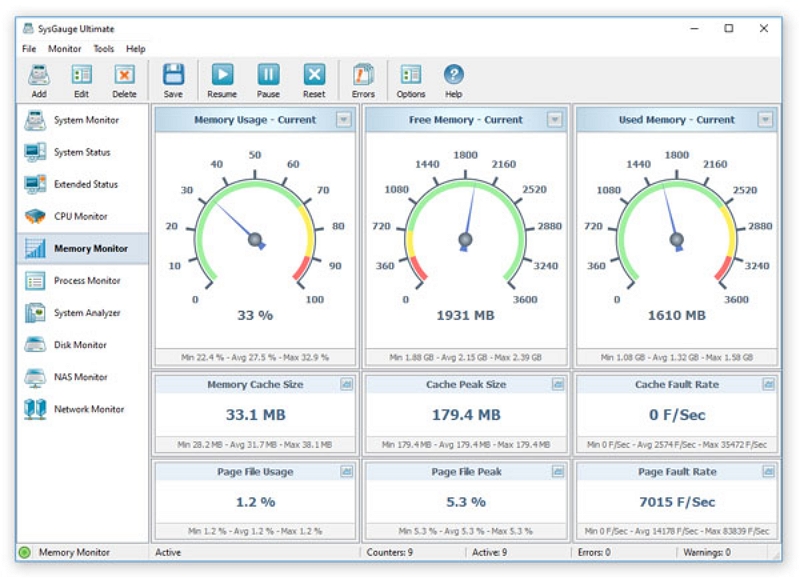
Task: Click the 33.1 MB cache size value
Action: [256, 415]
